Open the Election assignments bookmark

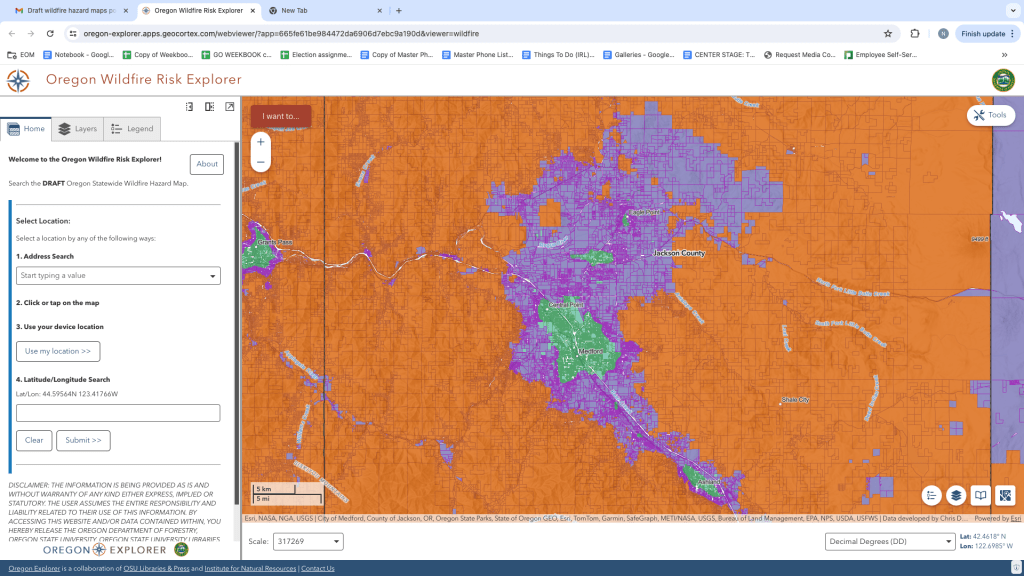(x=316, y=55)
